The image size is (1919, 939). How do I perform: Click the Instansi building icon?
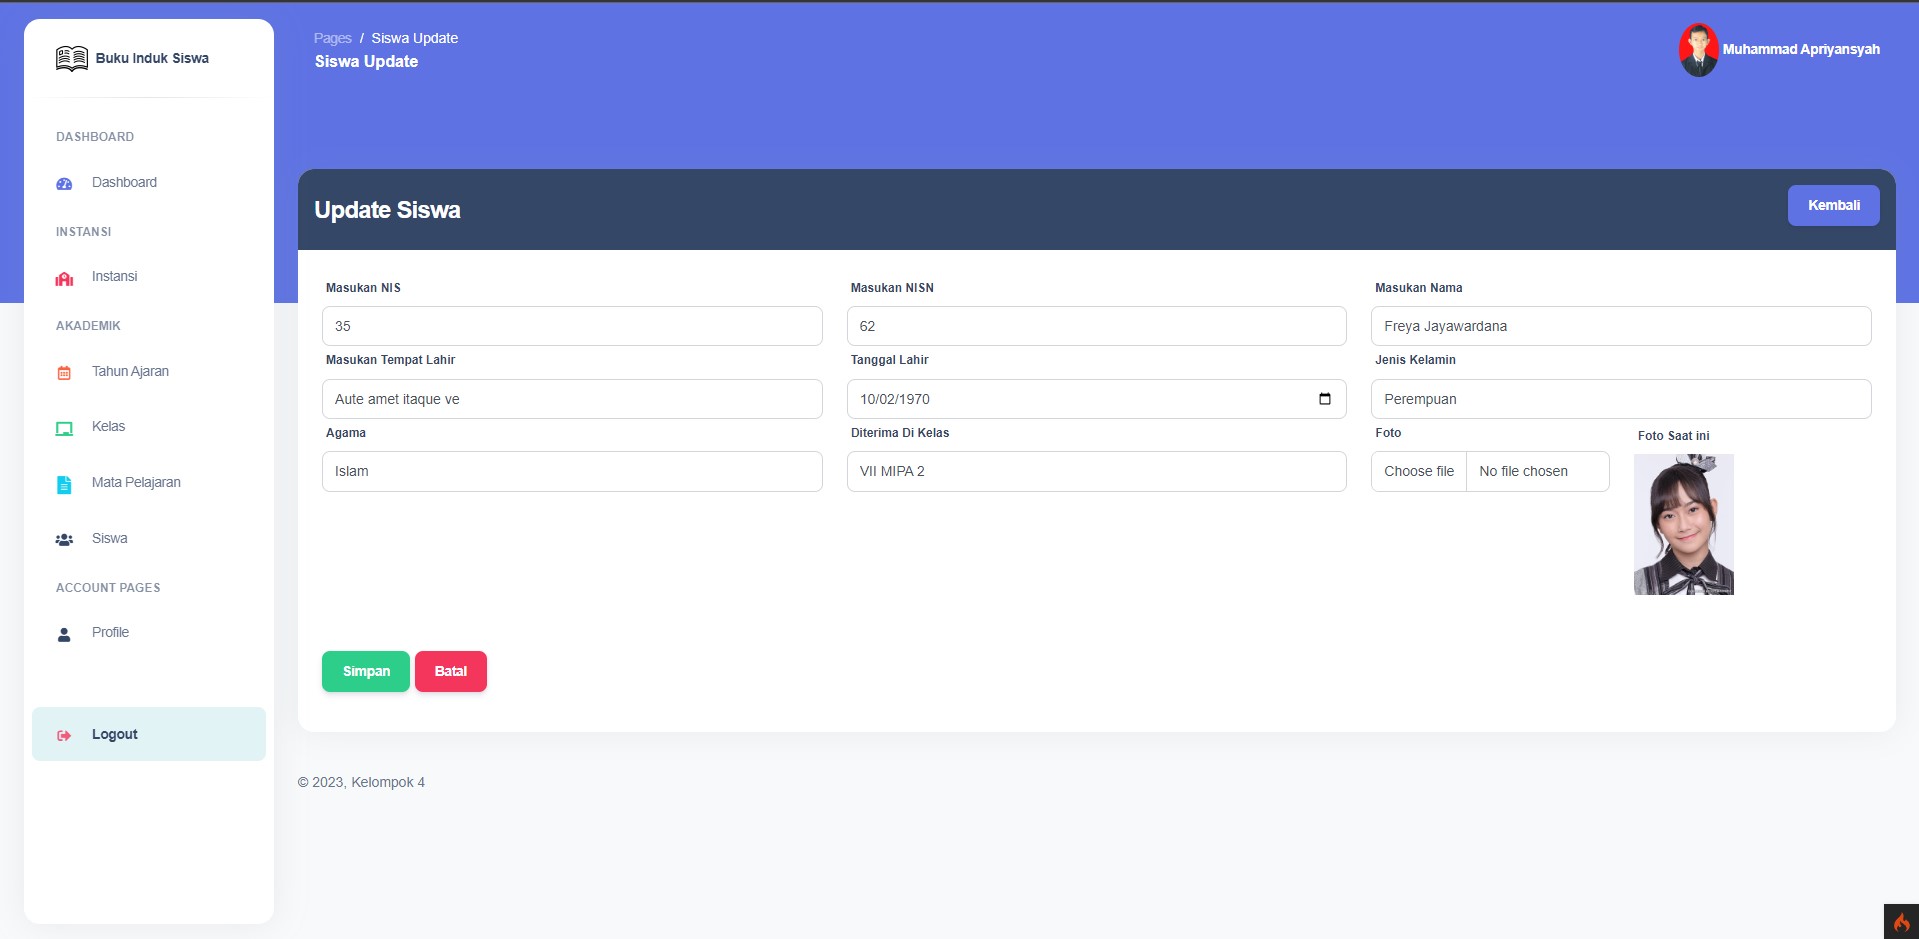(64, 278)
